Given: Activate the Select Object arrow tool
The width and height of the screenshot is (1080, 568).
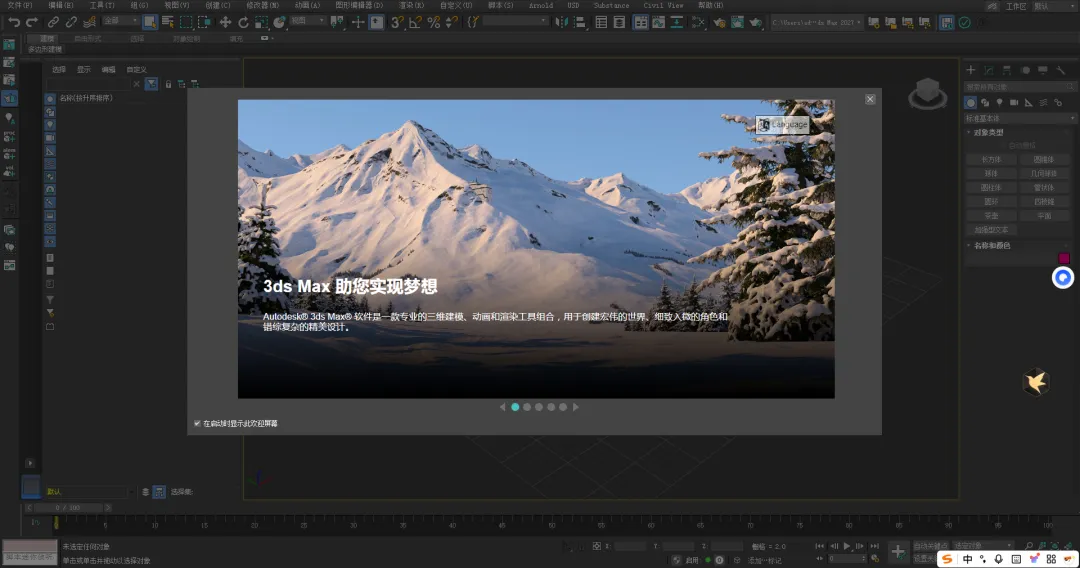Looking at the screenshot, I should (x=149, y=23).
